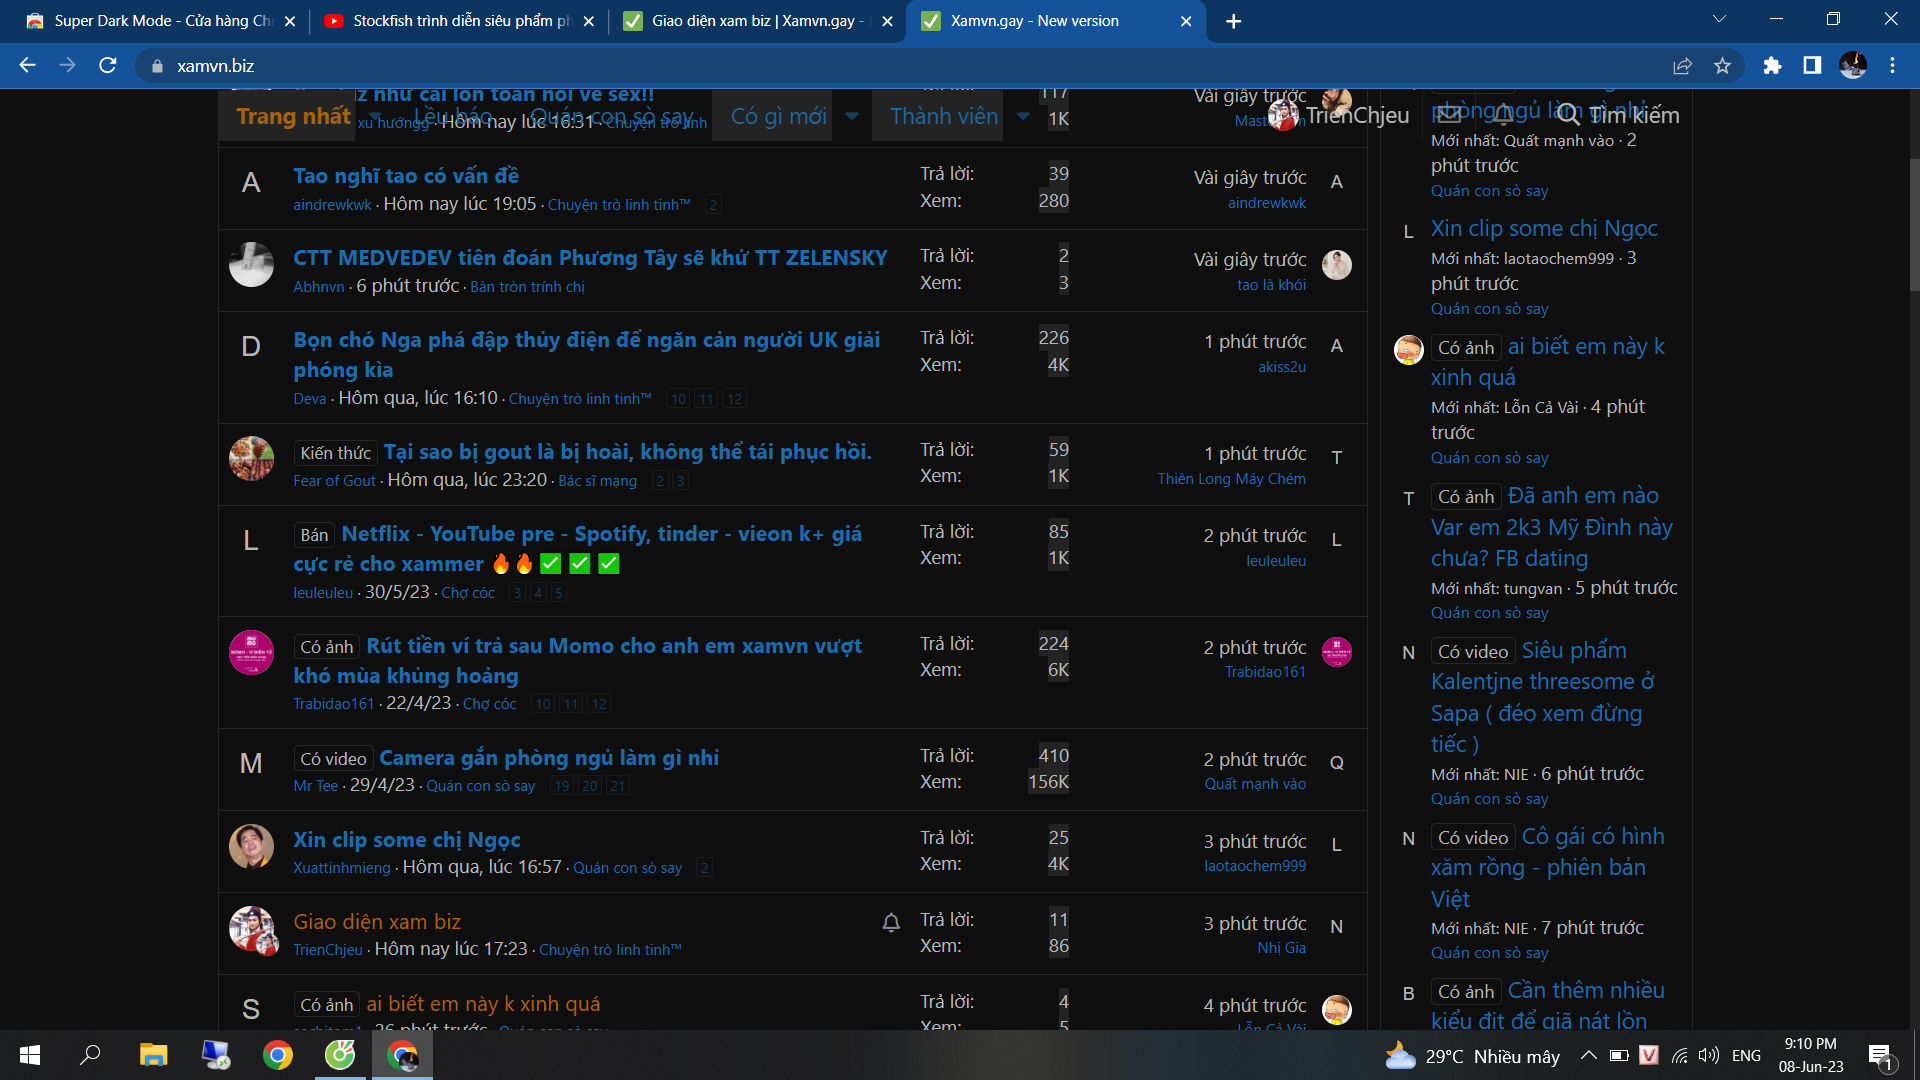
Task: Click the watch bell on Giao diện xam biz
Action: pos(891,923)
